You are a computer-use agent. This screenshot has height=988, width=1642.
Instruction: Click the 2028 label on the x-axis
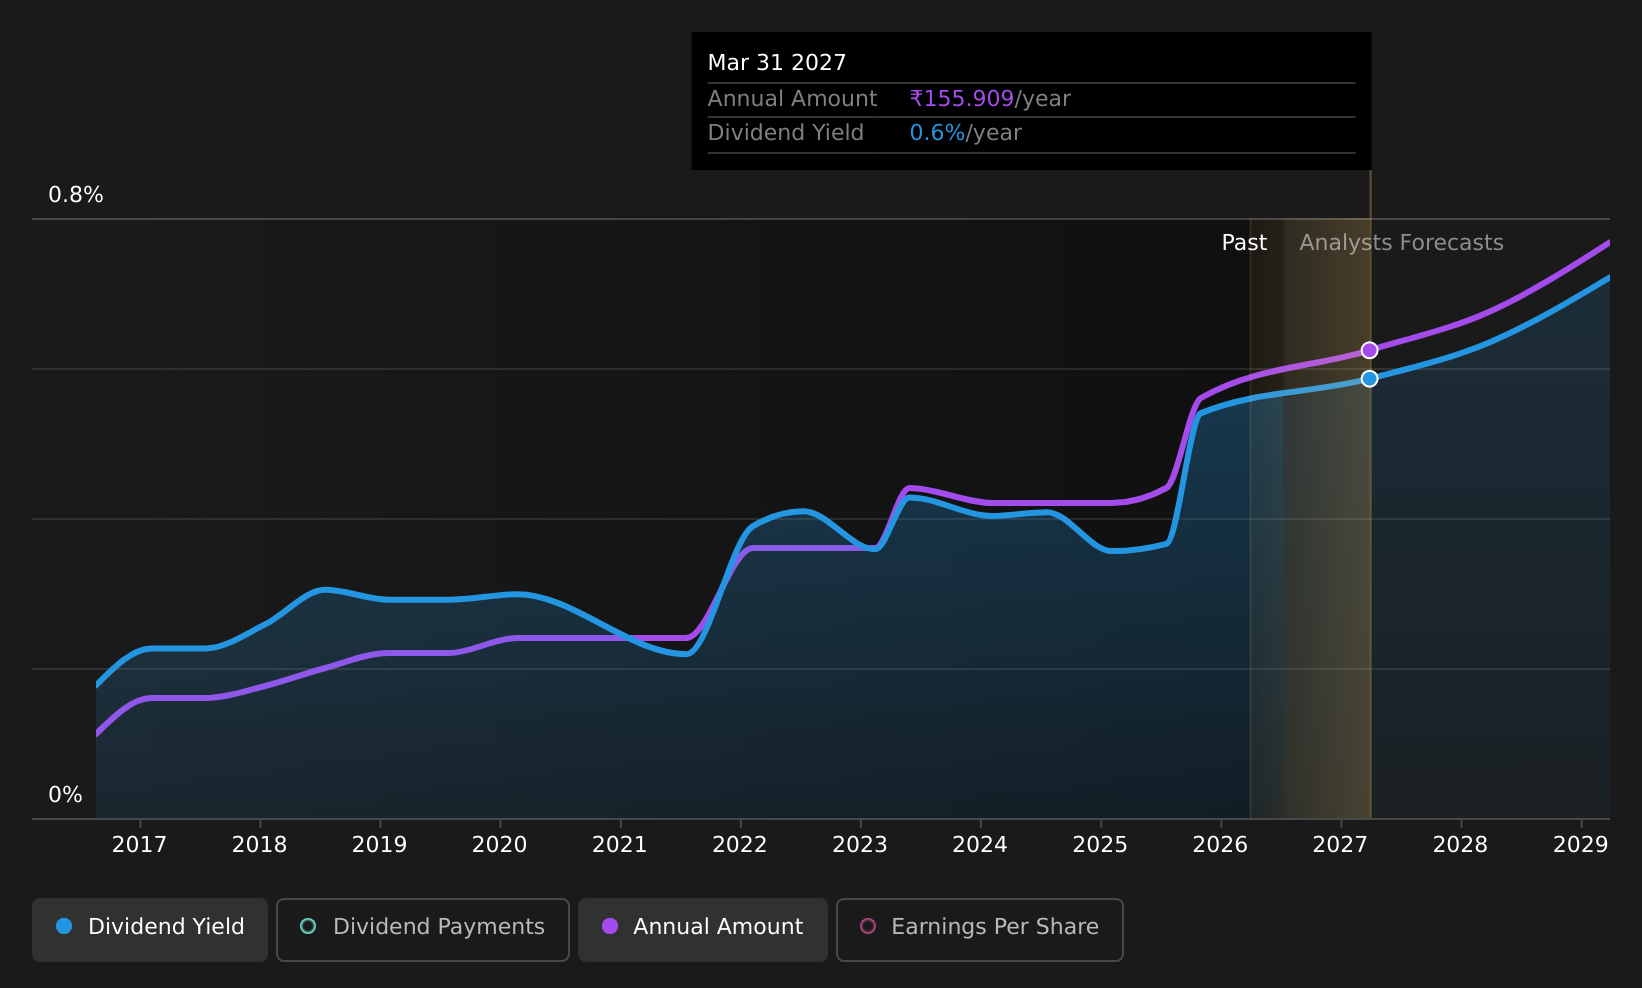pyautogui.click(x=1460, y=845)
